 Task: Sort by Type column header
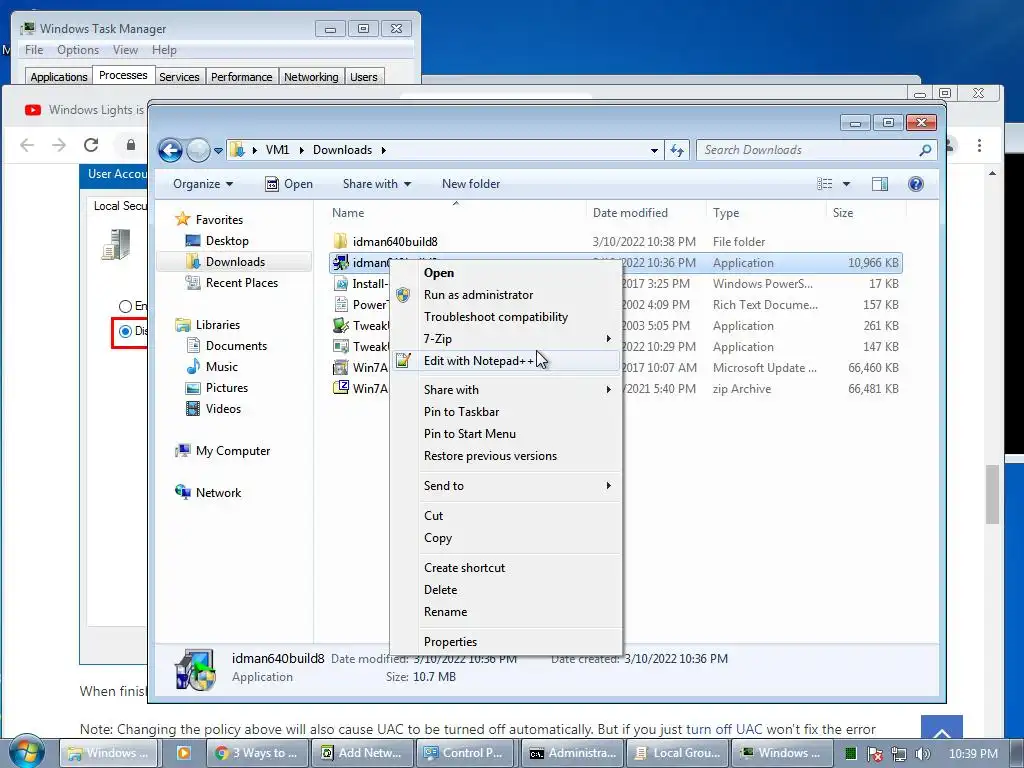click(726, 213)
